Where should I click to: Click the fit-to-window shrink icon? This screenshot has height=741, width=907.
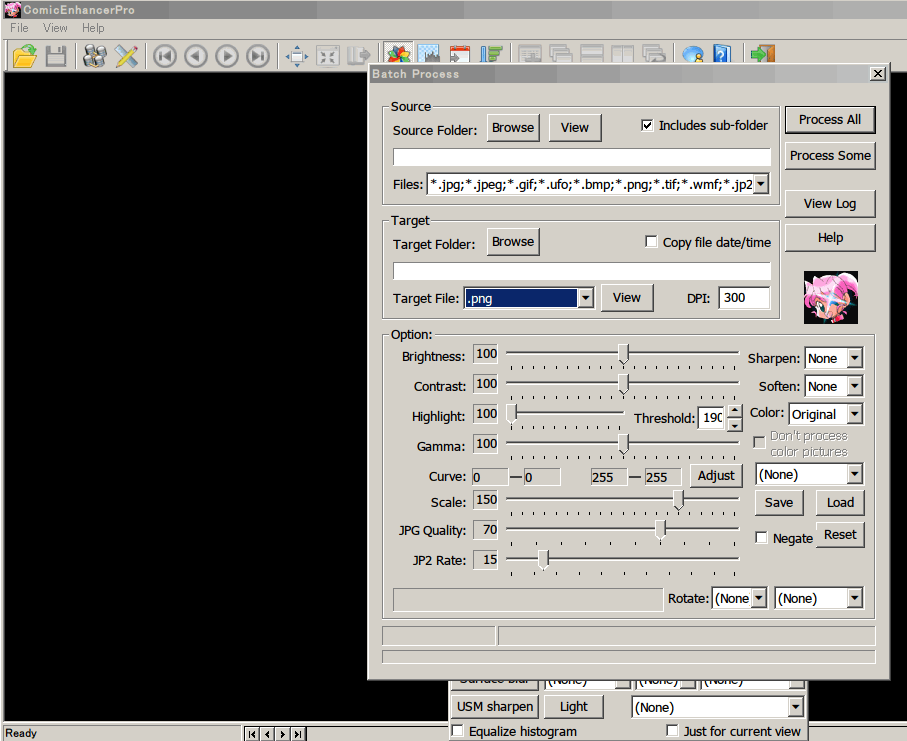[x=328, y=56]
